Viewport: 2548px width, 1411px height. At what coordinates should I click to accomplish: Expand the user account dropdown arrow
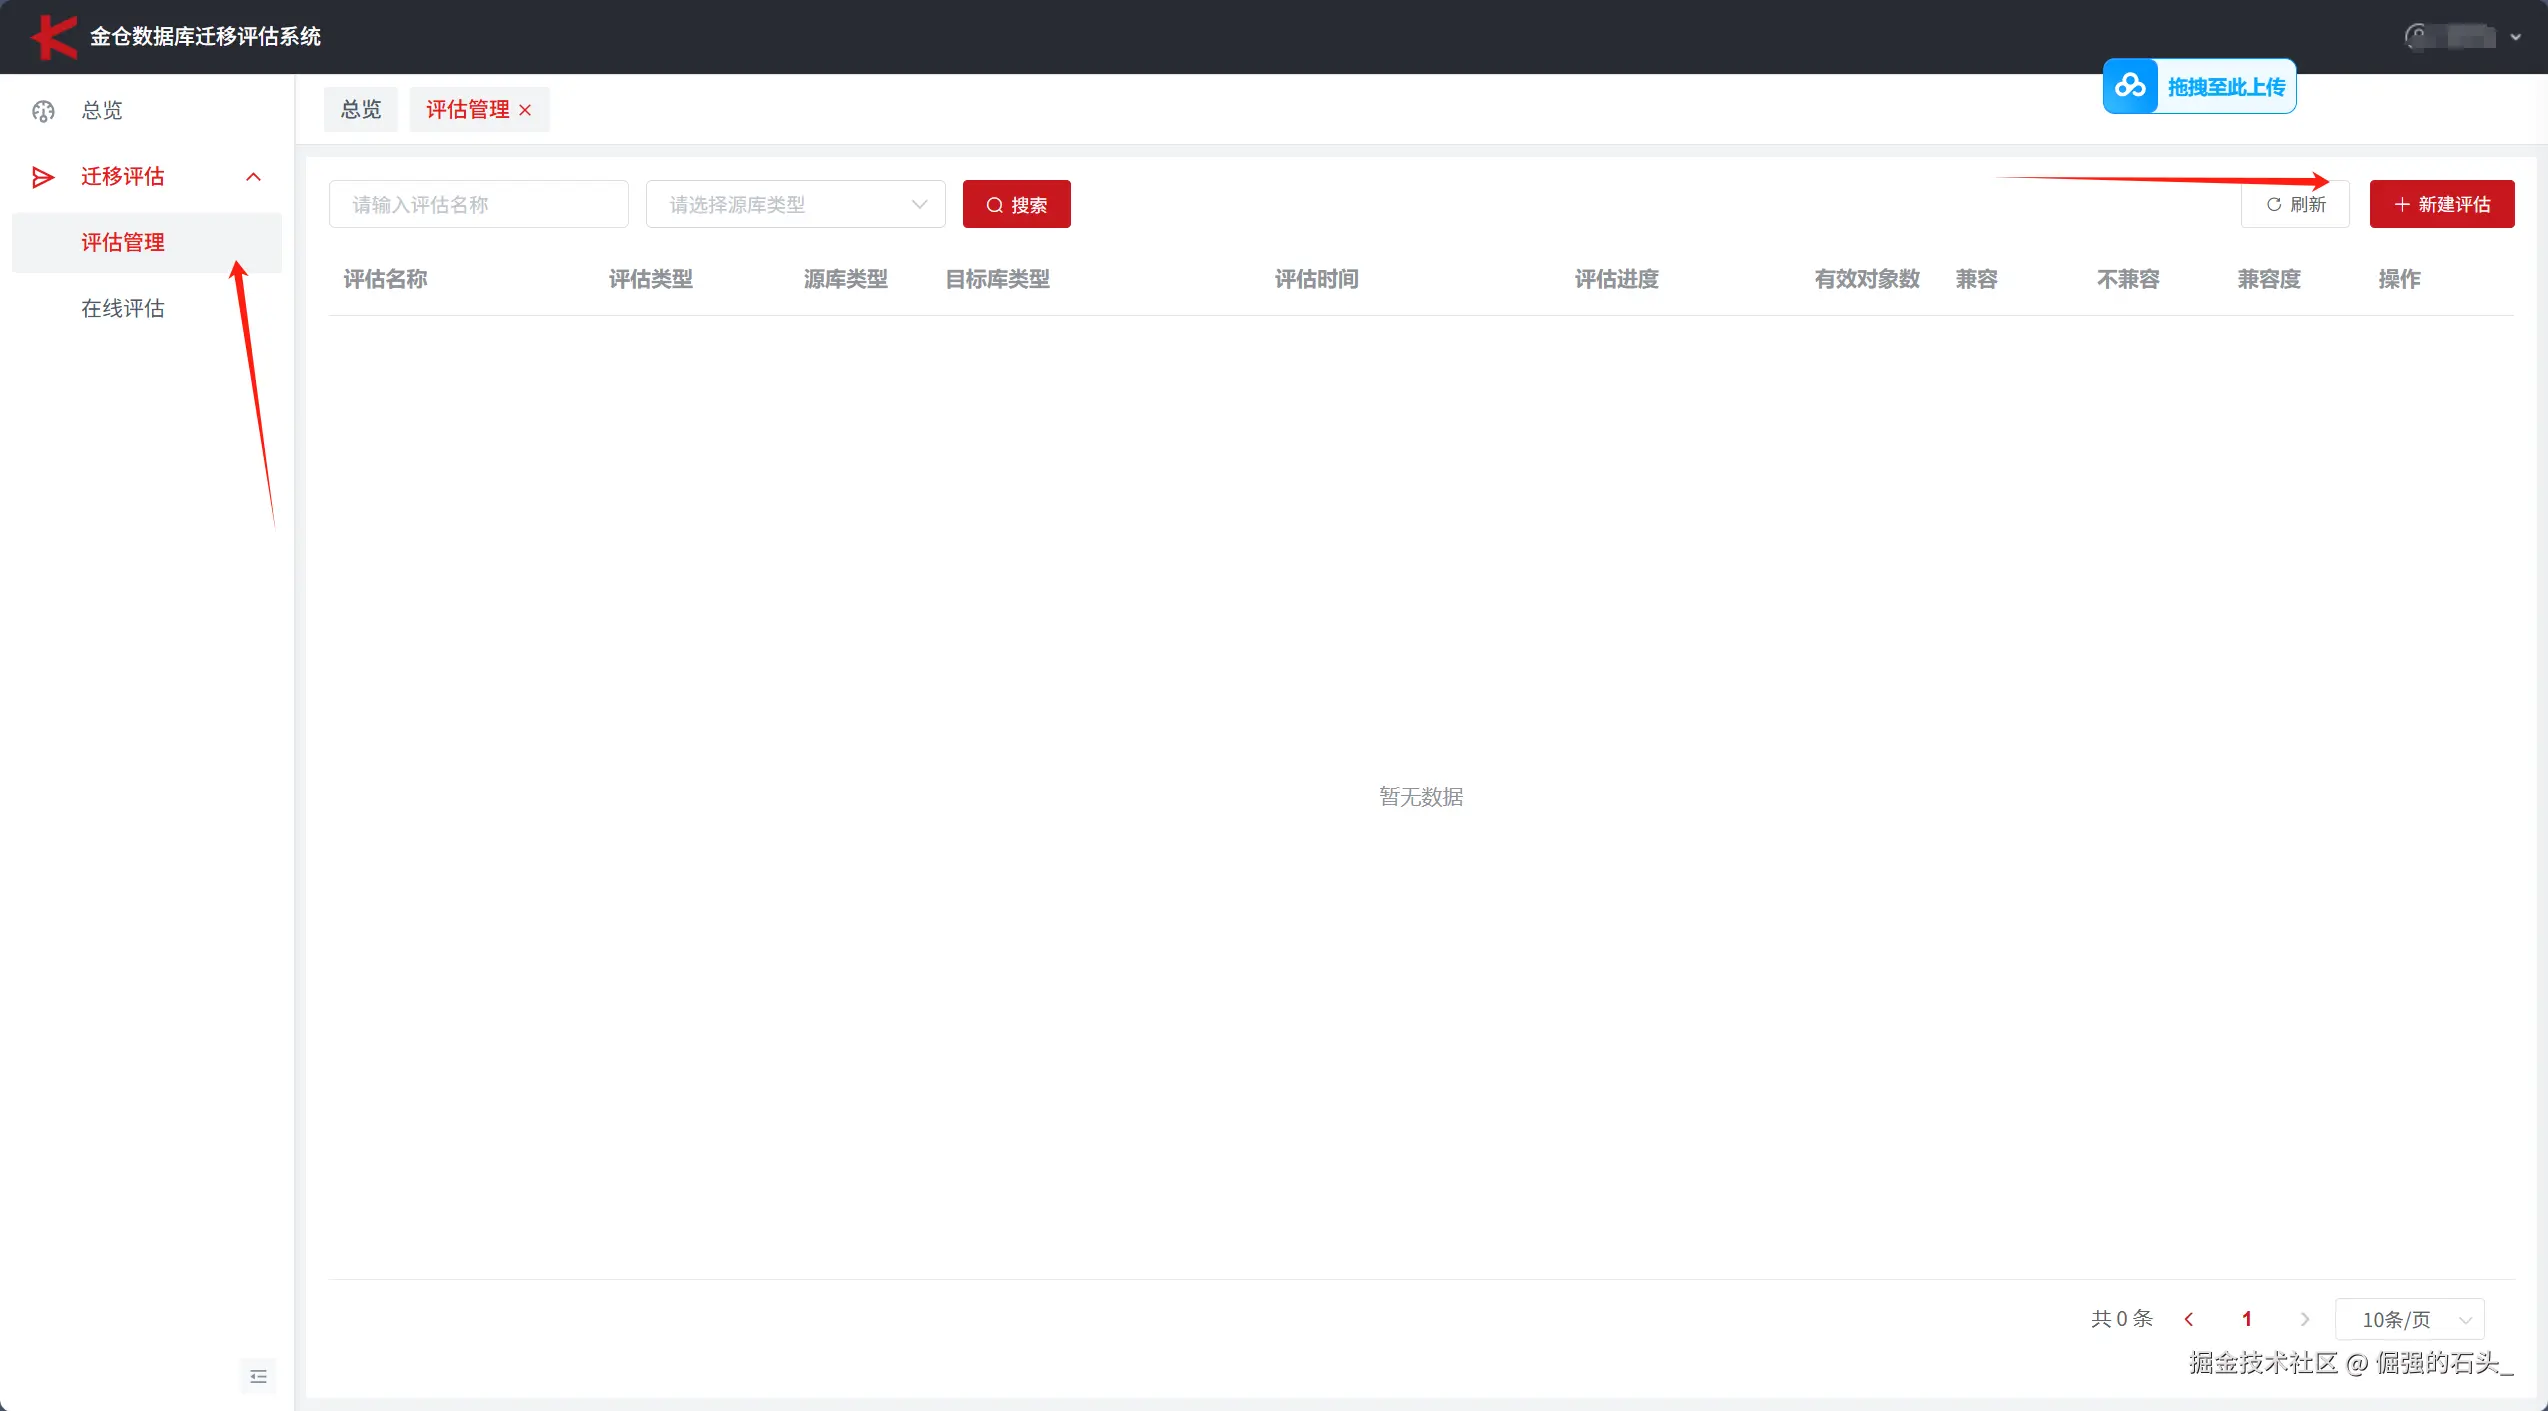[x=2516, y=37]
